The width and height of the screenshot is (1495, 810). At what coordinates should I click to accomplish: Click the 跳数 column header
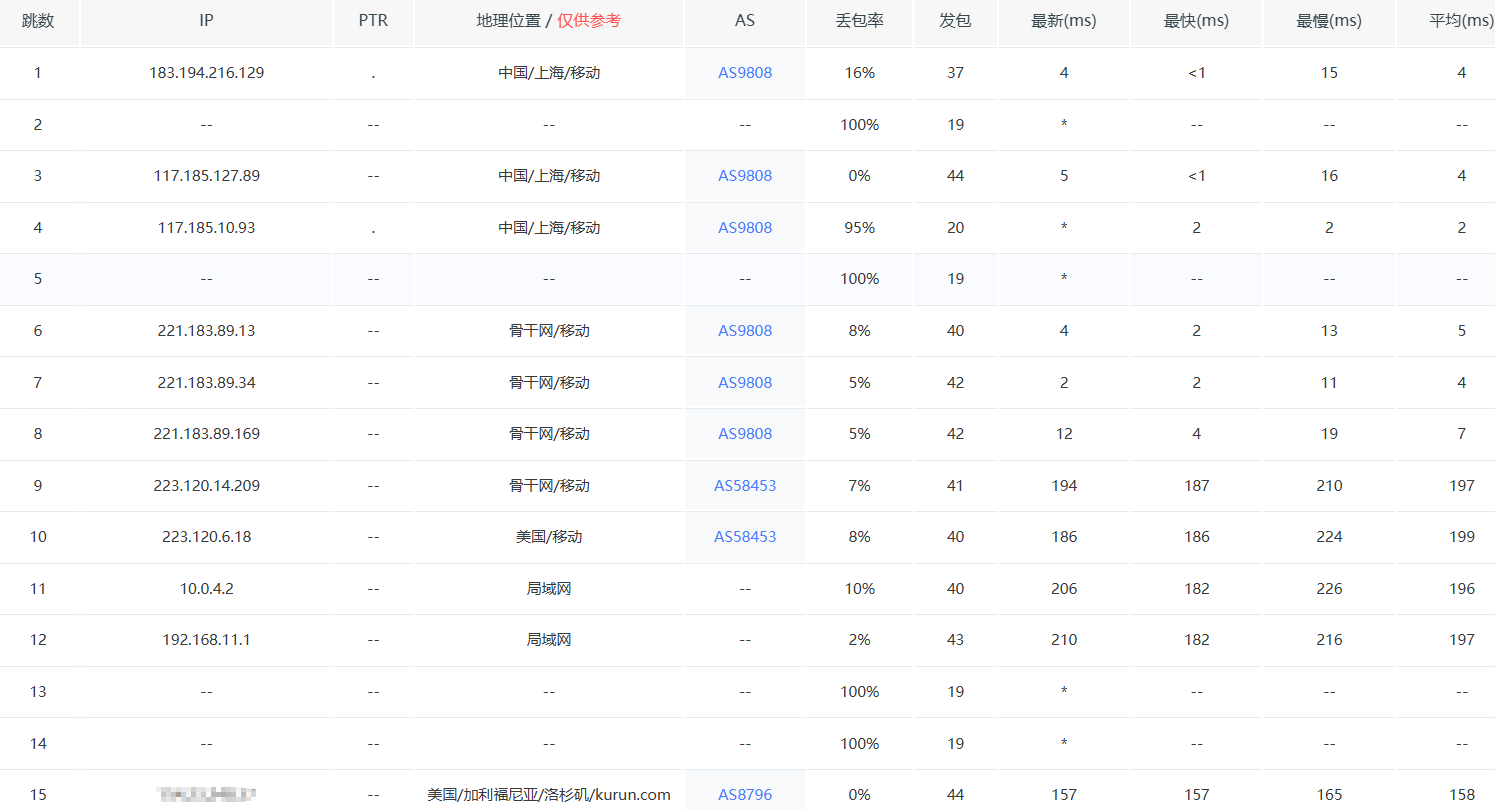38,21
